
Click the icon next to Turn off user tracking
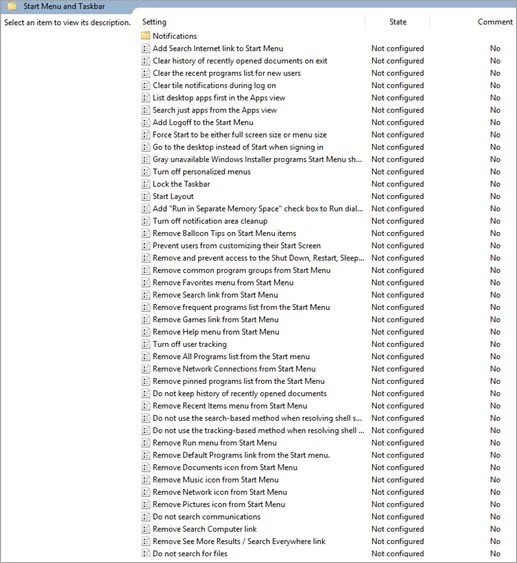pos(145,344)
